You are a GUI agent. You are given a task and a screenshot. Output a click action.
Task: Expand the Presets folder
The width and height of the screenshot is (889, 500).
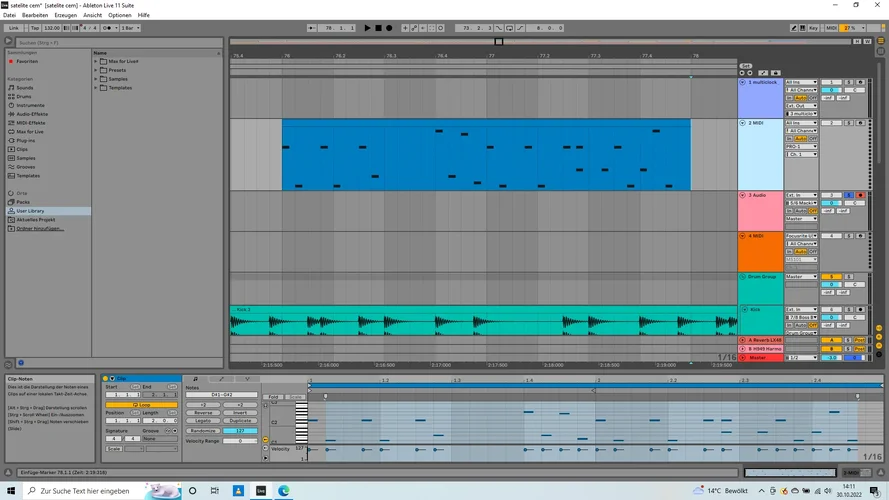(x=96, y=70)
